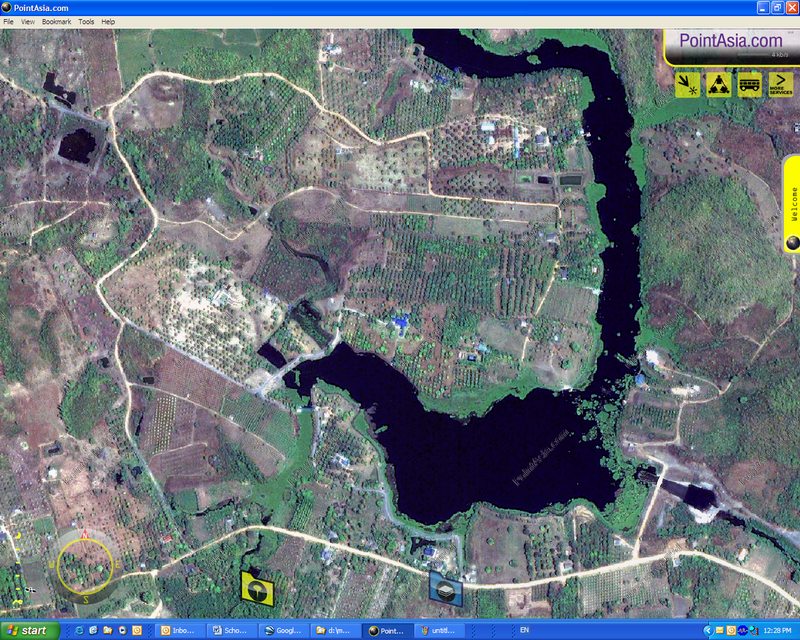The width and height of the screenshot is (800, 640).
Task: Click the red north indicator on compass
Action: pos(84,536)
